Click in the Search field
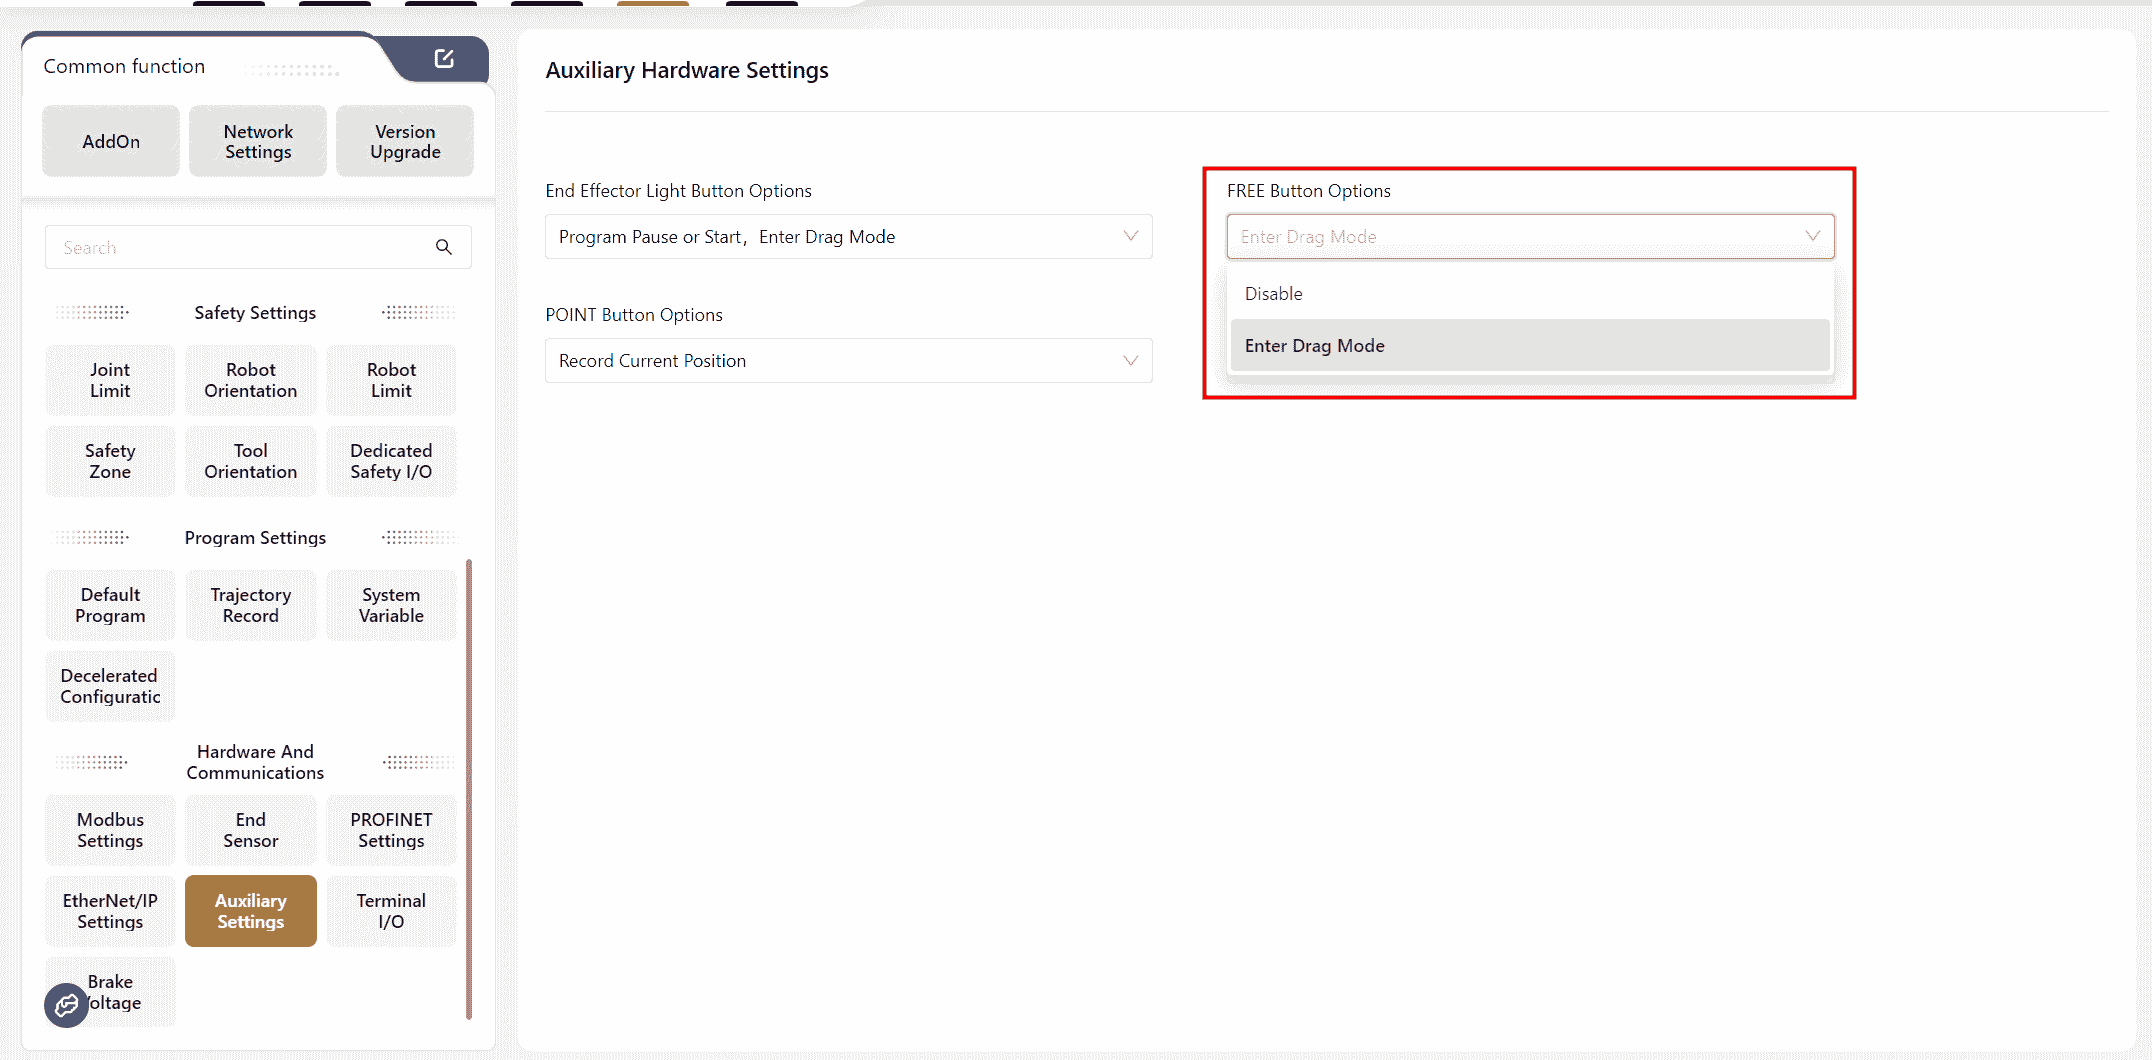 [x=240, y=247]
